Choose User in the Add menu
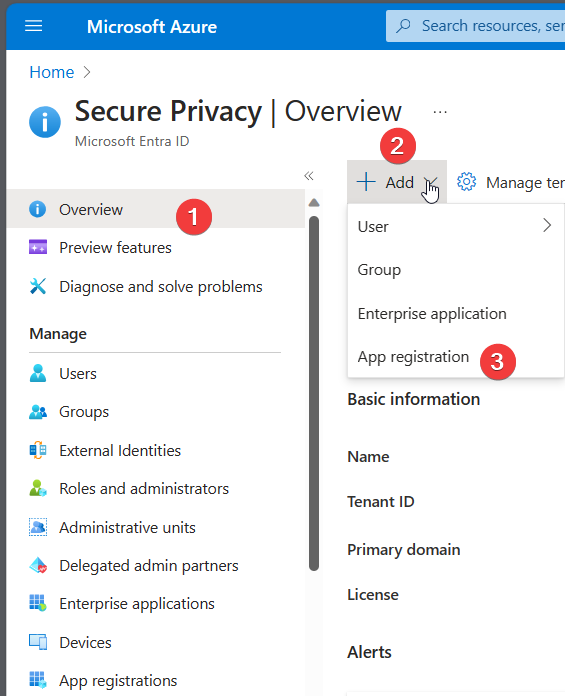The image size is (565, 696). click(x=456, y=226)
